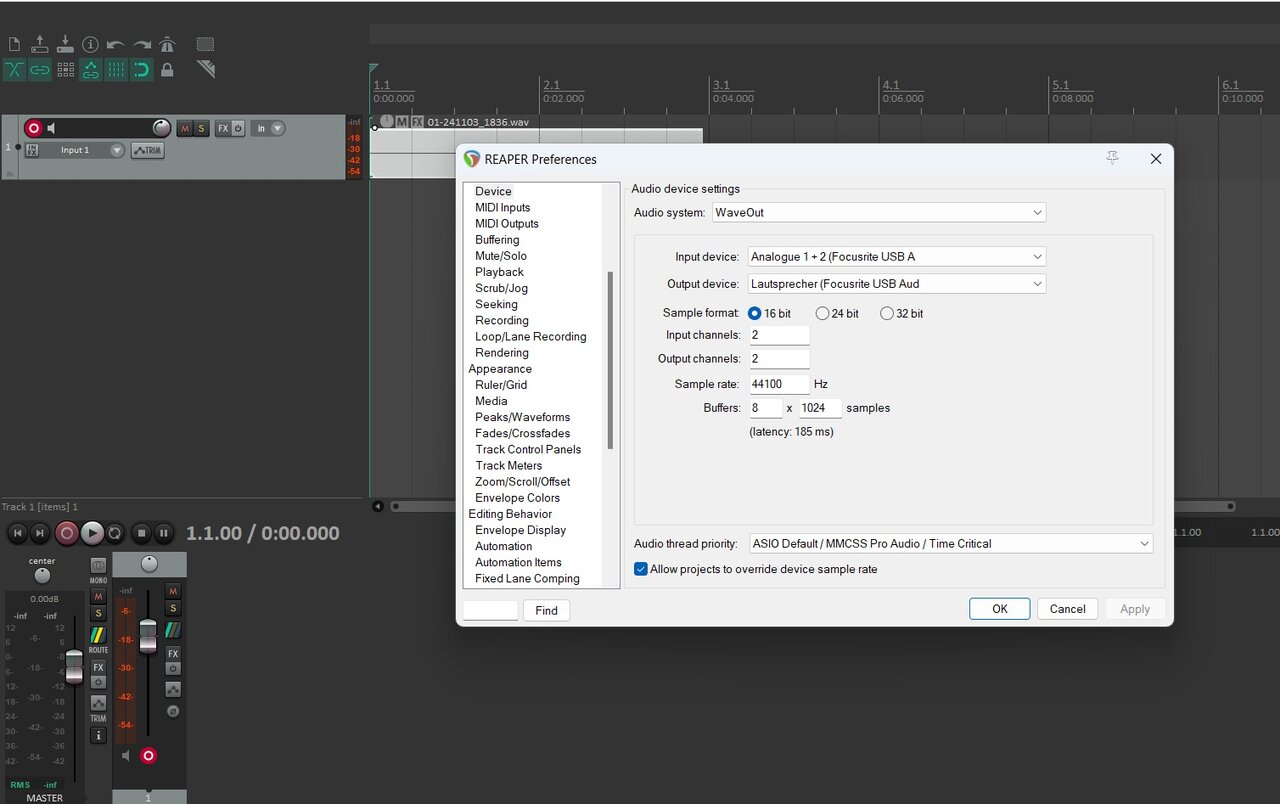Click the preferences search field beside Find
This screenshot has height=804, width=1280.
(490, 610)
